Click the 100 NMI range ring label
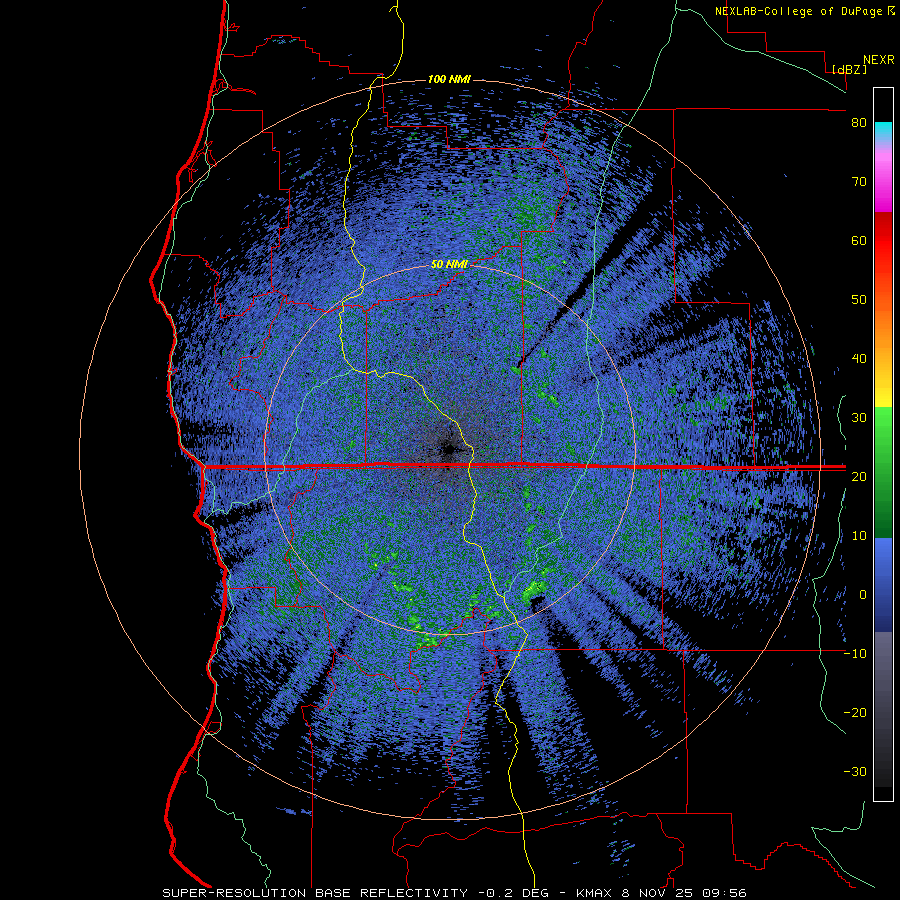Screen dimensions: 900x900 pos(449,79)
